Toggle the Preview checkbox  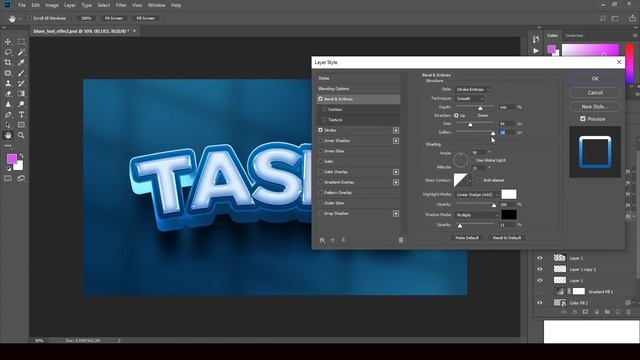click(583, 119)
